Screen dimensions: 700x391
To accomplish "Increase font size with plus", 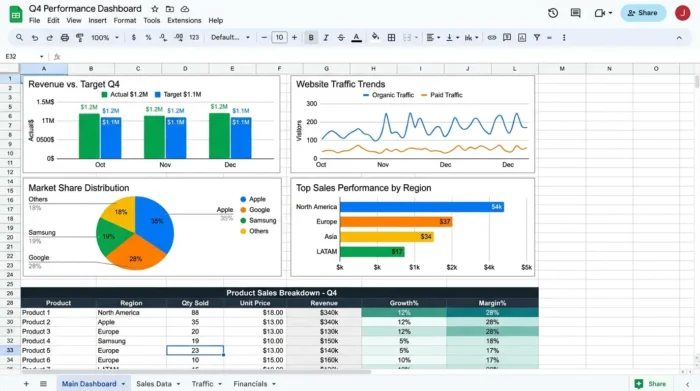I will click(x=294, y=37).
